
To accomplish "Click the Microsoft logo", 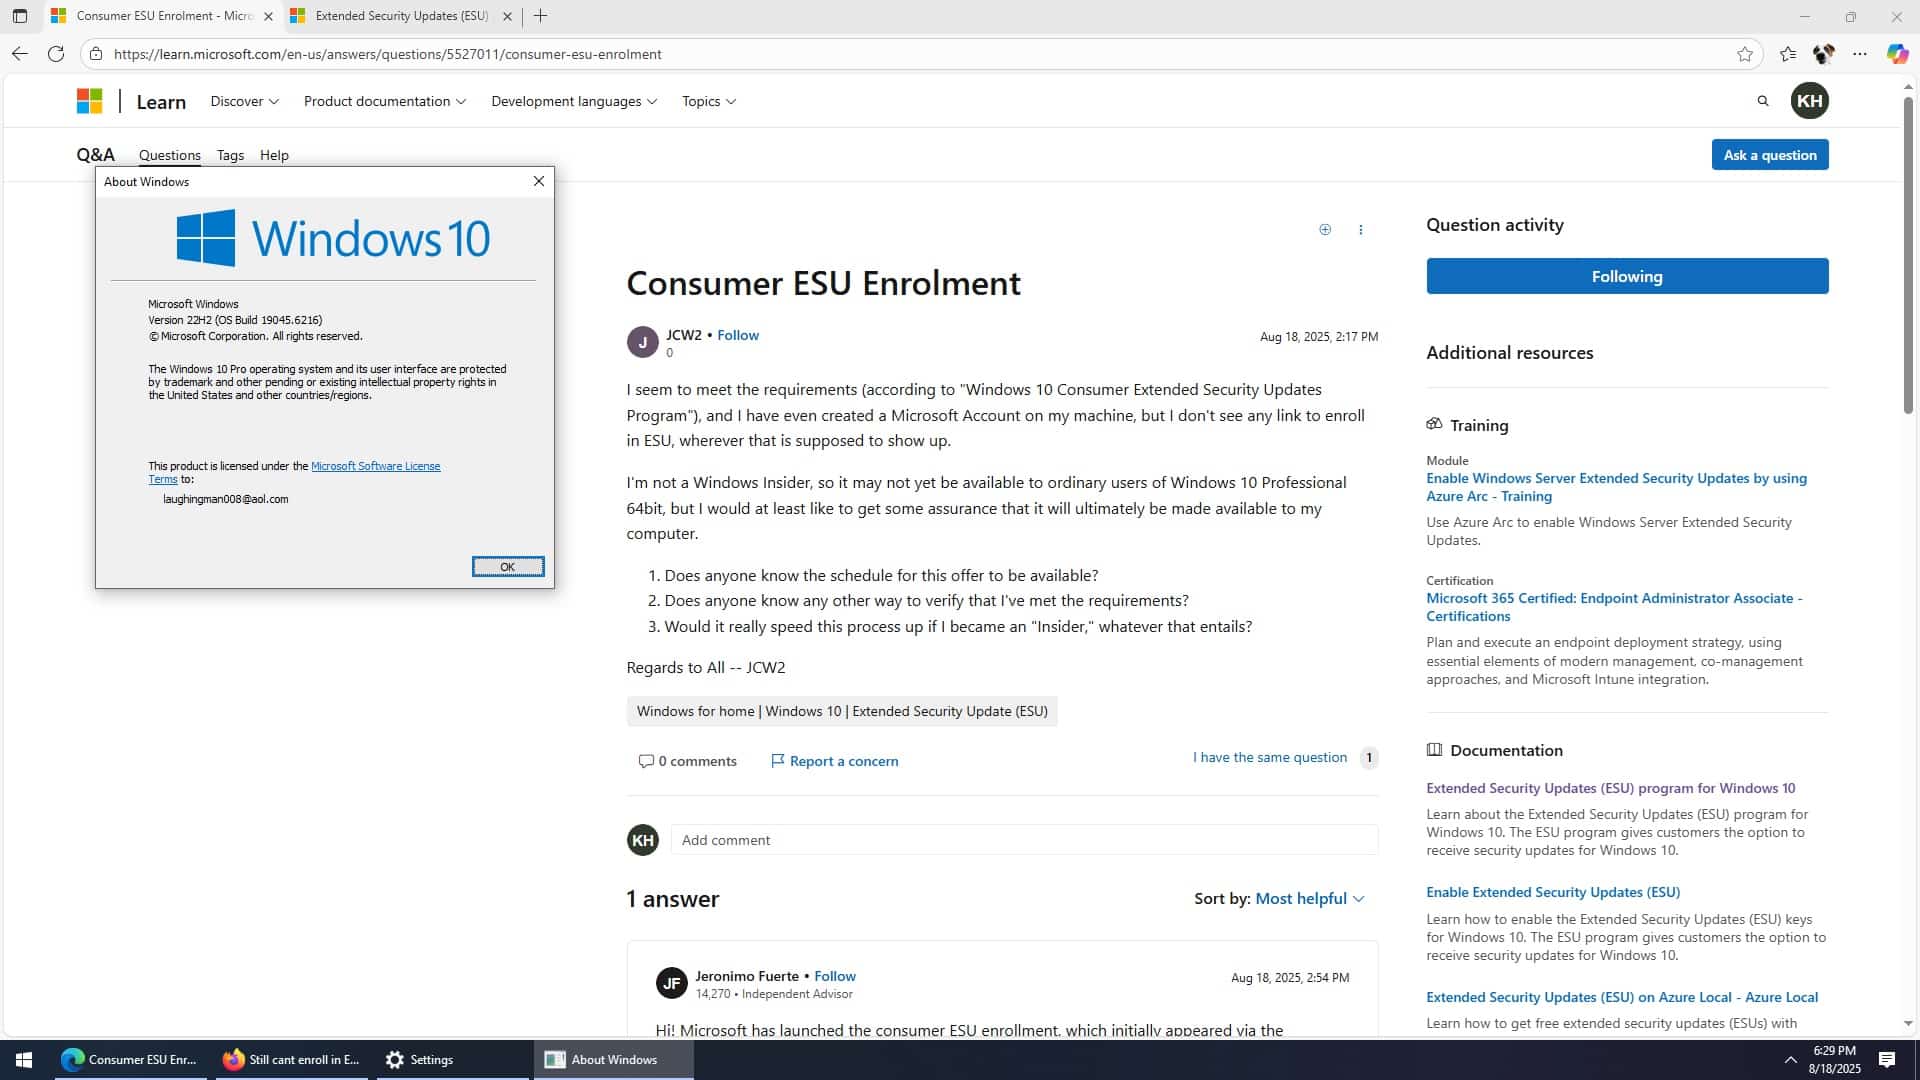I will pyautogui.click(x=90, y=101).
